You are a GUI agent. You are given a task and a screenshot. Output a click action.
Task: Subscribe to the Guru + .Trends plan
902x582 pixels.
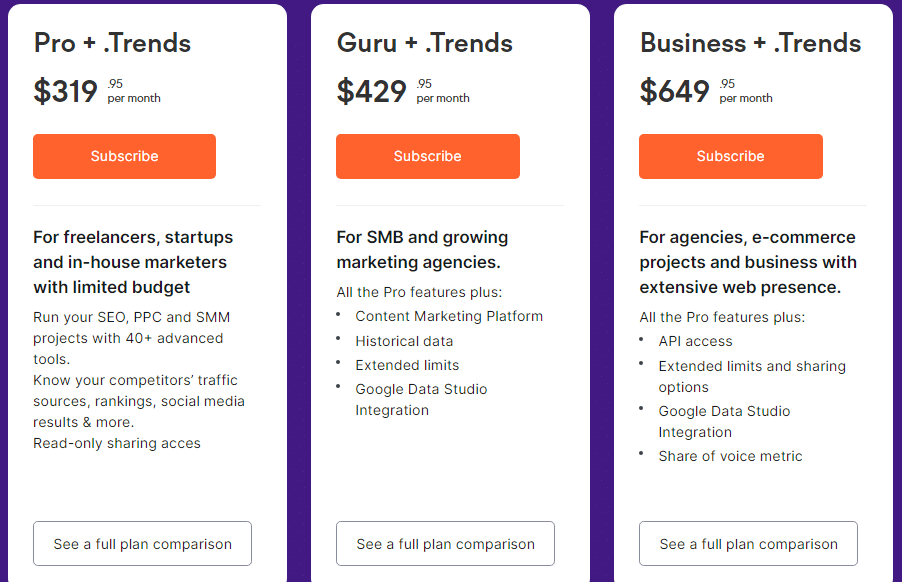427,156
